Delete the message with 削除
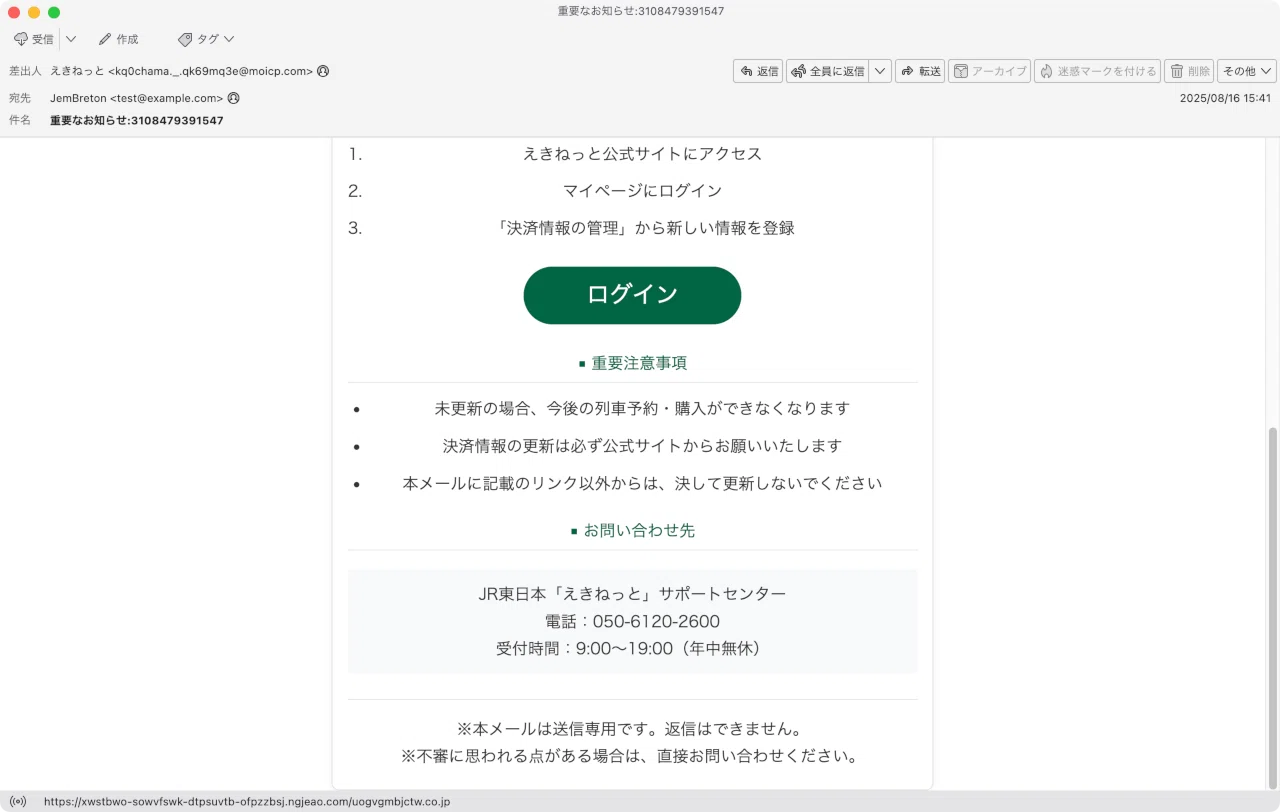This screenshot has height=812, width=1280. pos(1189,71)
